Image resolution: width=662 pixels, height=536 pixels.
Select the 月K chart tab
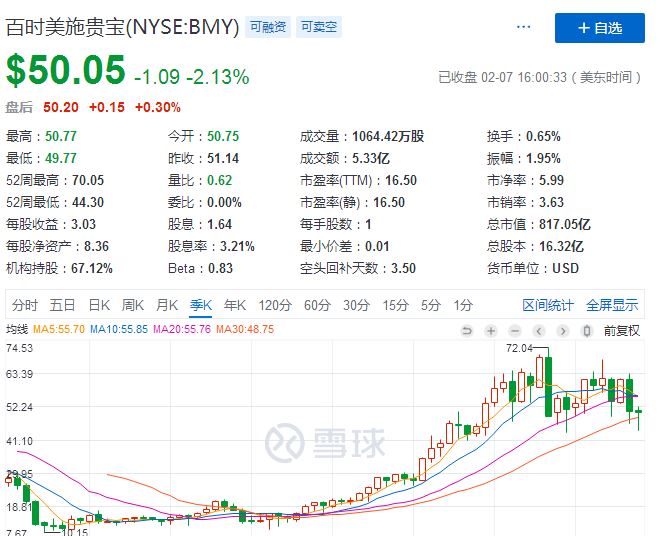(167, 305)
